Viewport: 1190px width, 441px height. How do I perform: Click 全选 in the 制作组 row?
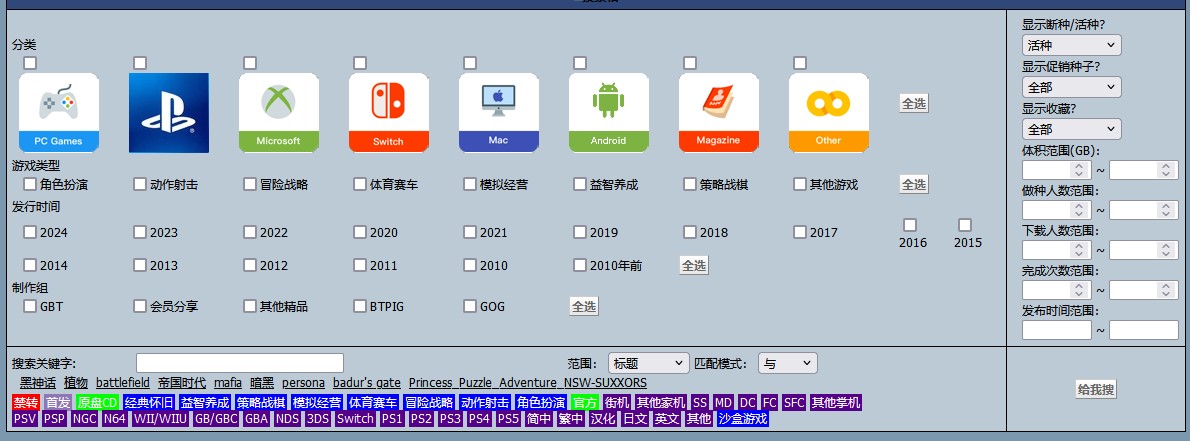(x=584, y=307)
